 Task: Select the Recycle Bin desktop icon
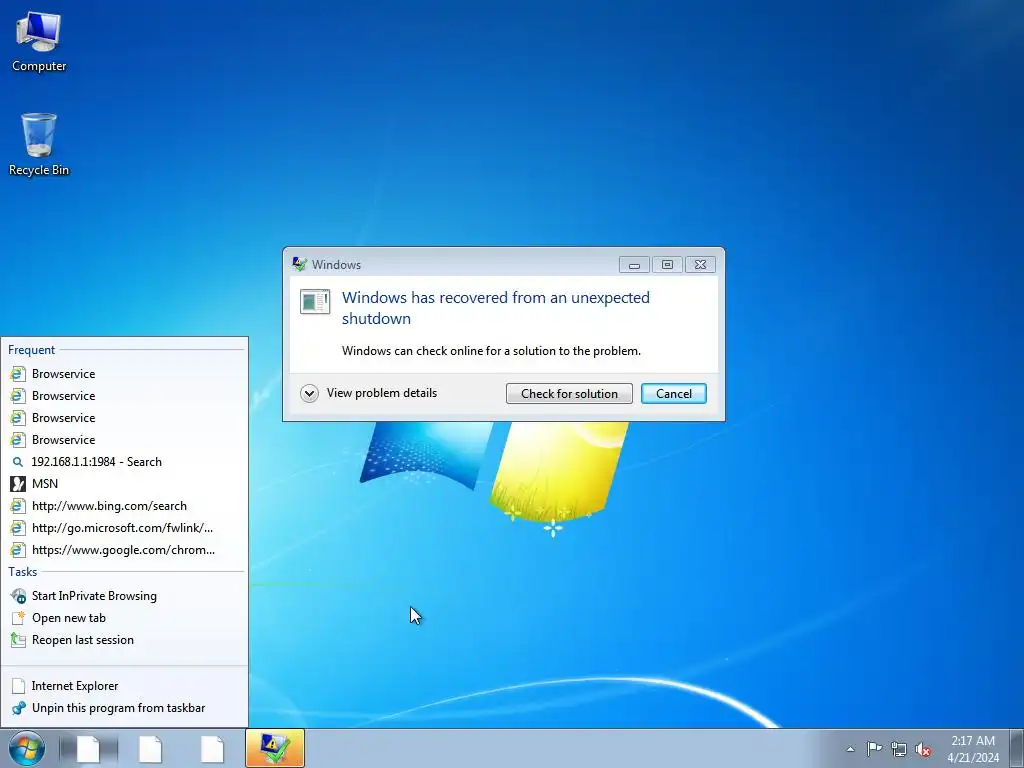click(39, 145)
